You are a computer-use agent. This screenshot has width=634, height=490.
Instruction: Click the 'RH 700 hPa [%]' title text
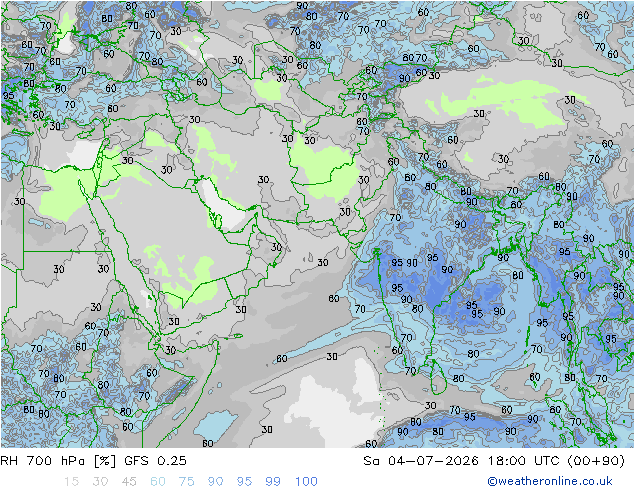coord(58,461)
